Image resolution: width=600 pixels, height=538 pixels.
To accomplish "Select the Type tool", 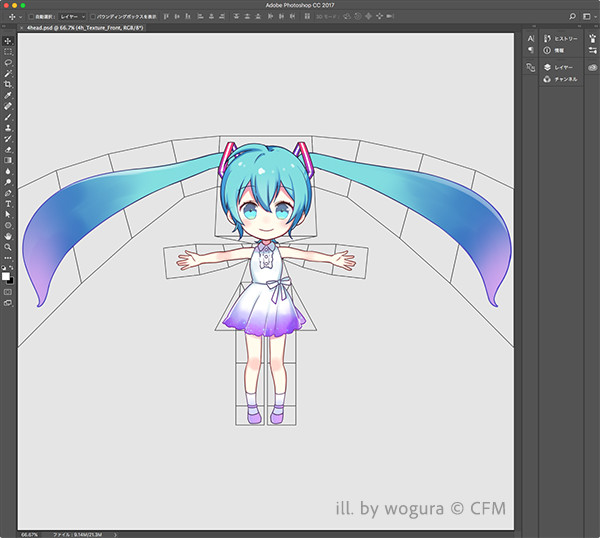I will coord(8,204).
